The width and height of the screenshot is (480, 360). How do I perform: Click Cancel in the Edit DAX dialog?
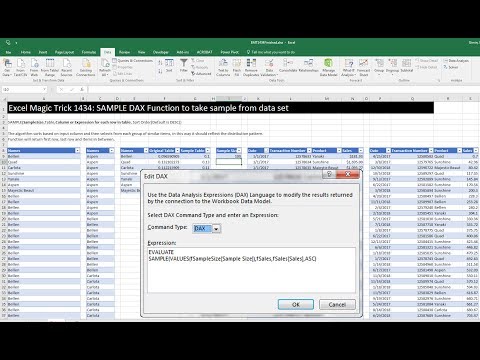[x=337, y=304]
